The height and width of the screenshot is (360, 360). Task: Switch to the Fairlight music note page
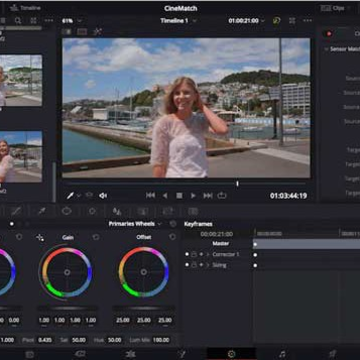coord(282,354)
